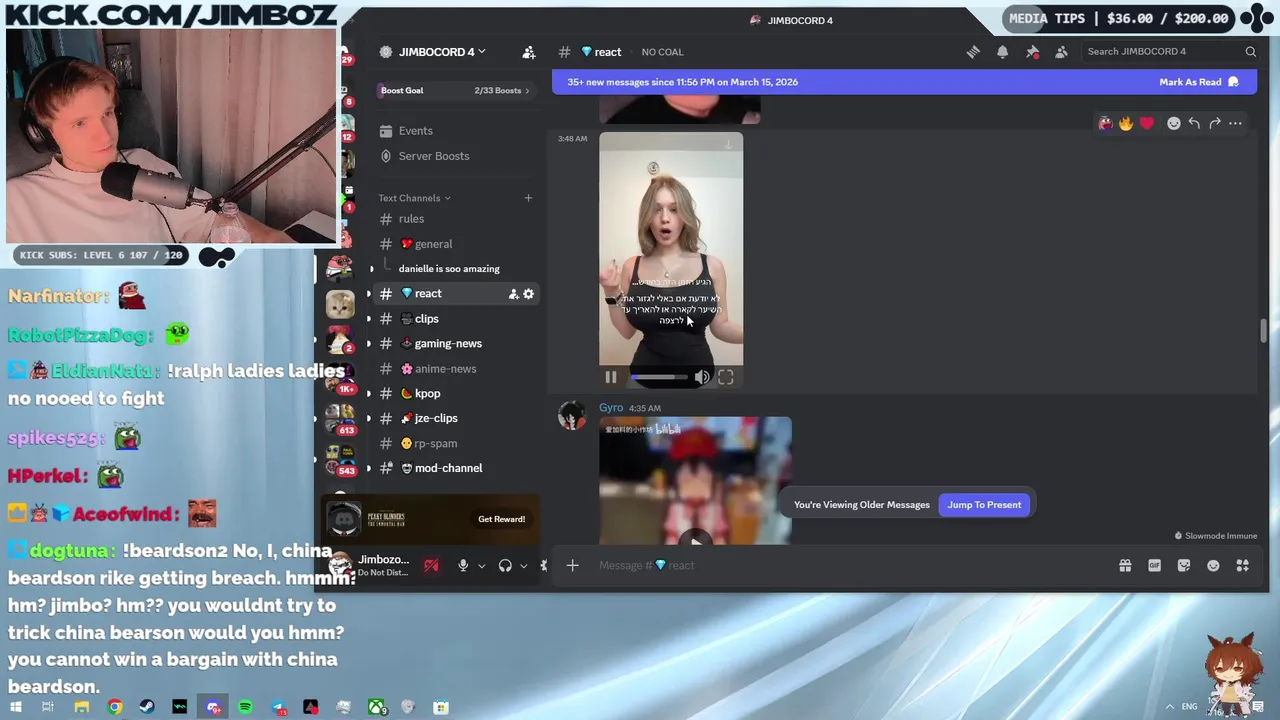This screenshot has width=1280, height=720.
Task: Collapse the Text Channels category
Action: pyautogui.click(x=414, y=198)
